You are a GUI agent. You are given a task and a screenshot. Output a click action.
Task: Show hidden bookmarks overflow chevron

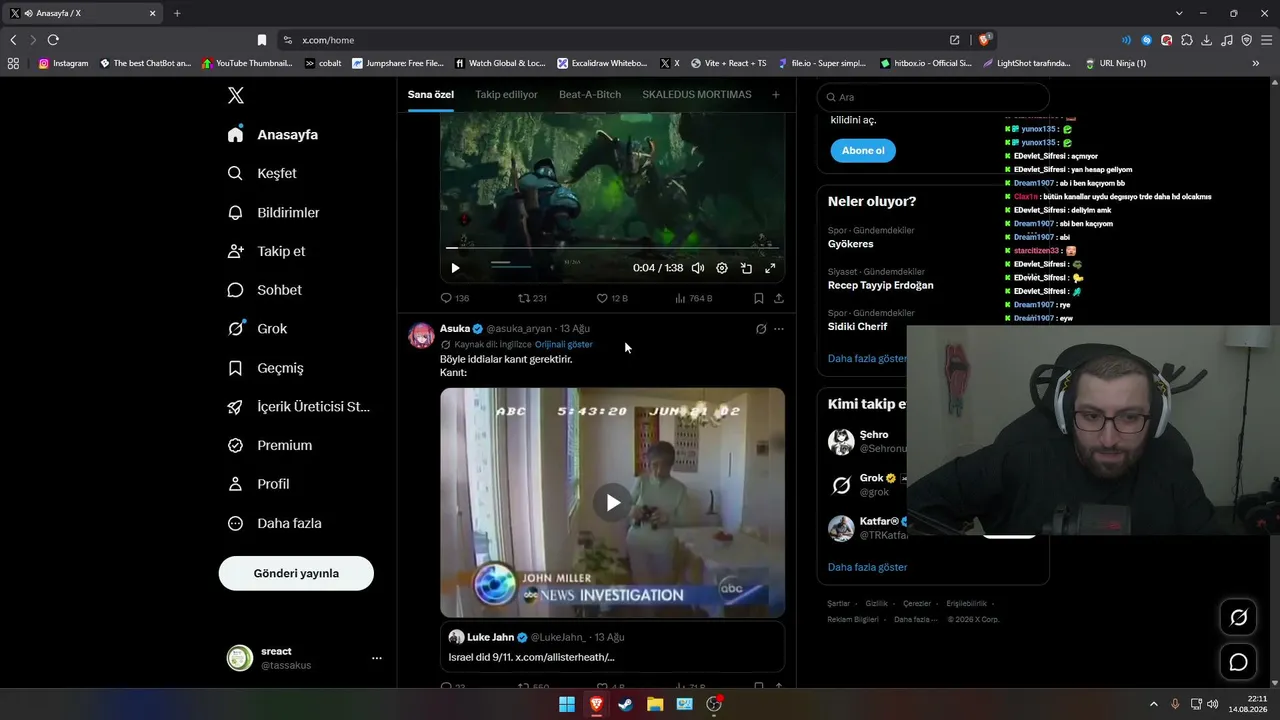point(1256,63)
